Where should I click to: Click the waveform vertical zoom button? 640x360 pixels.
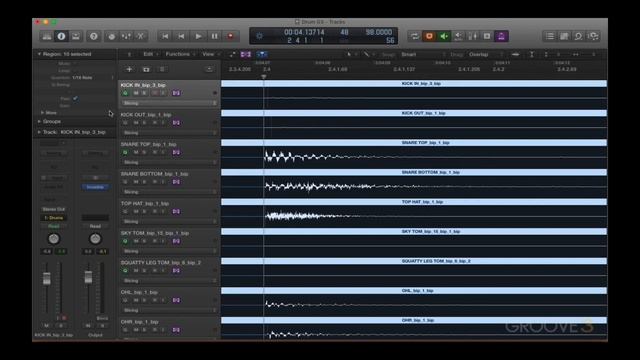[516, 54]
